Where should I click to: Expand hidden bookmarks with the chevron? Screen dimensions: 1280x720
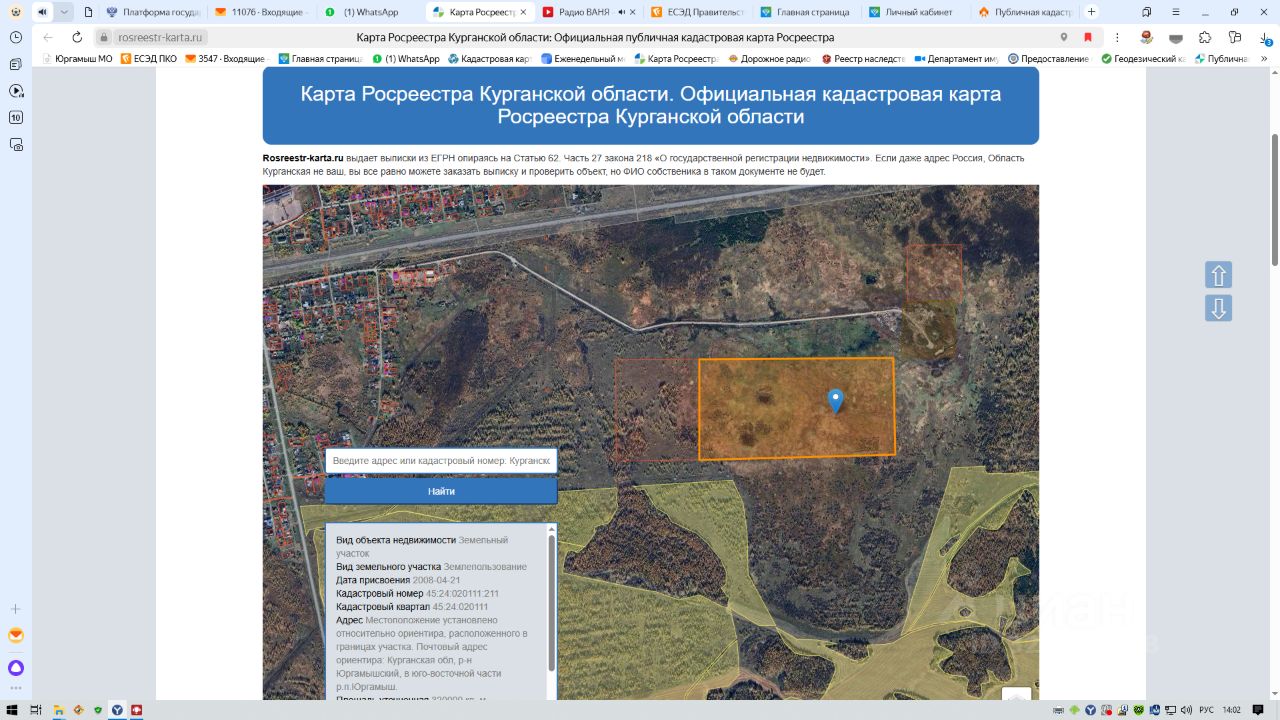[1262, 59]
